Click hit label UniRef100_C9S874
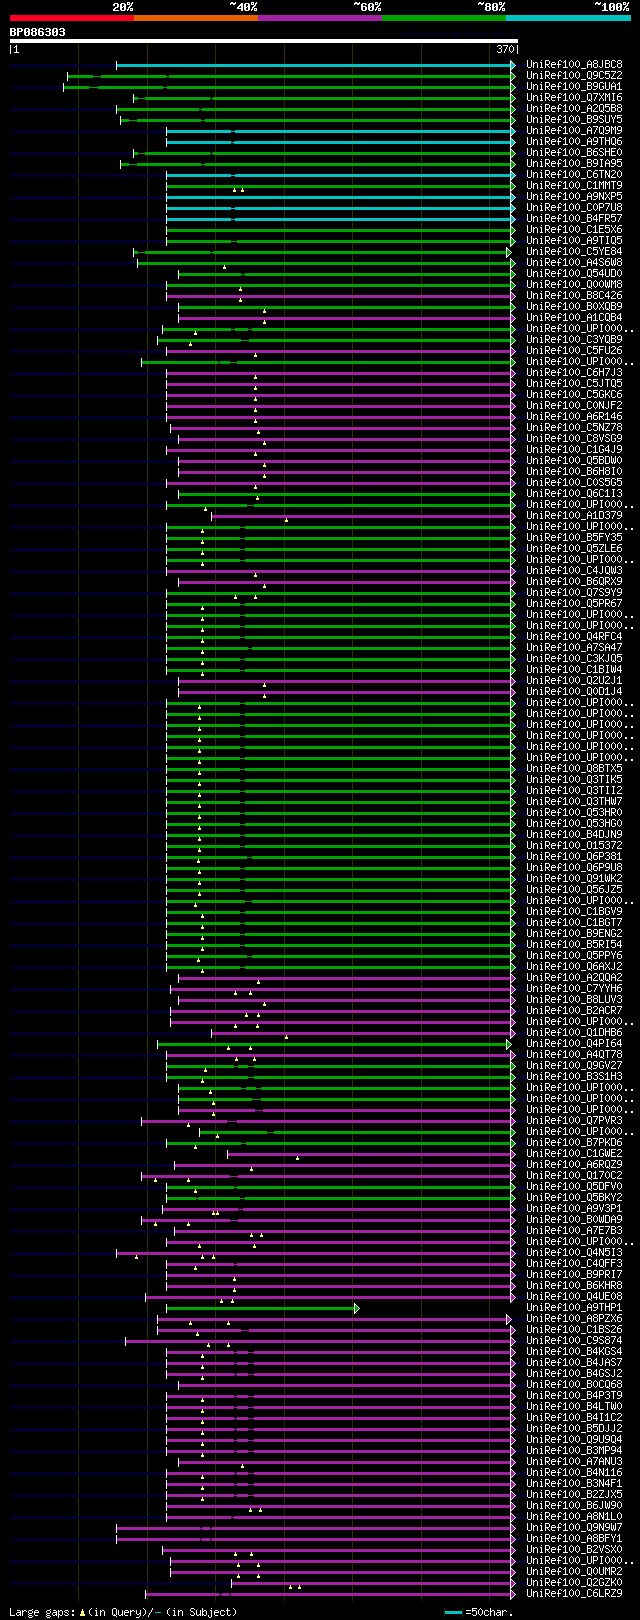Screen dimensions: 640x1620 (x=574, y=1341)
